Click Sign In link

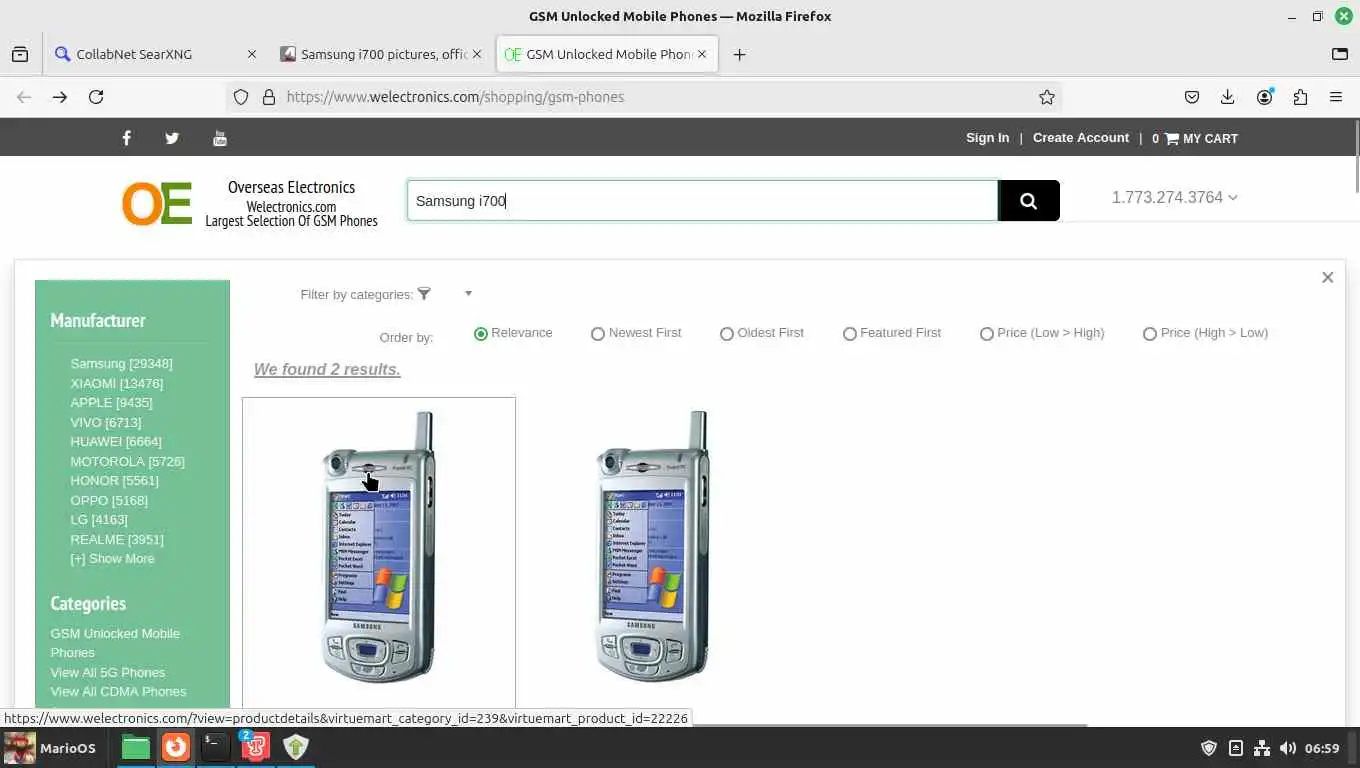987,138
